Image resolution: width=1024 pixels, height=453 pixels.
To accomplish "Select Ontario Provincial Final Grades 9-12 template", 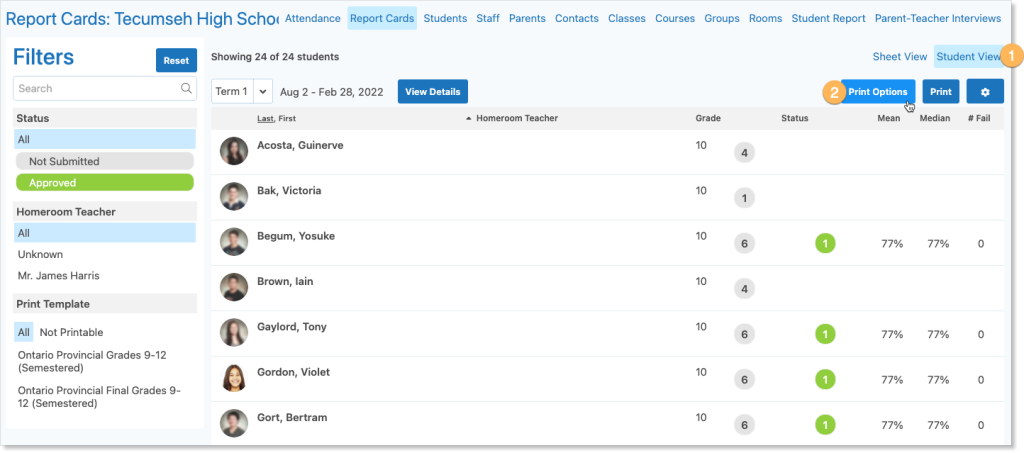I will click(99, 397).
